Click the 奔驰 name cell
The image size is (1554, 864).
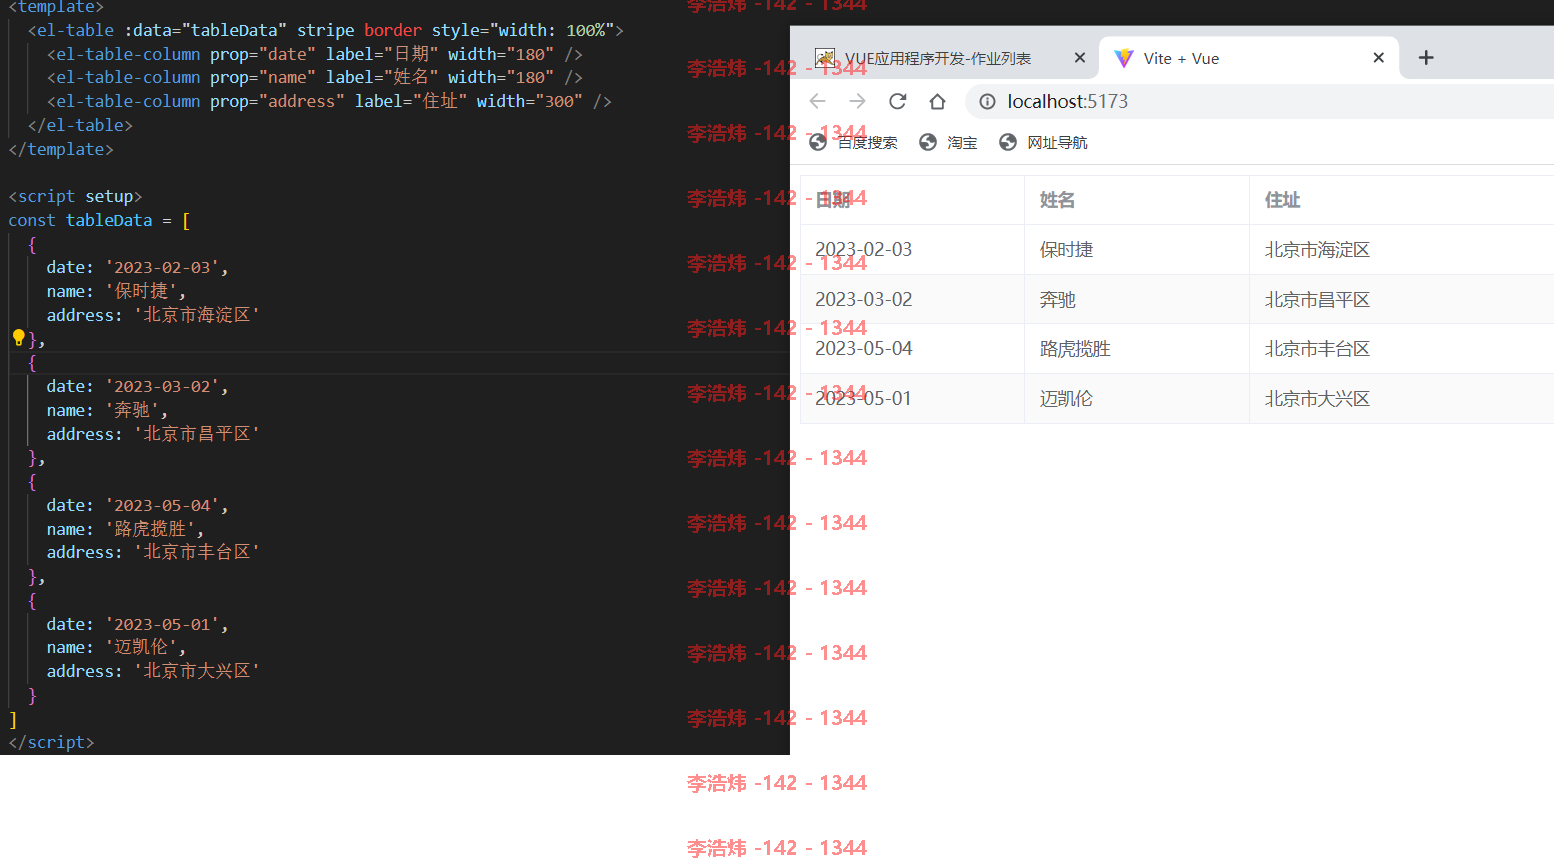(1137, 299)
